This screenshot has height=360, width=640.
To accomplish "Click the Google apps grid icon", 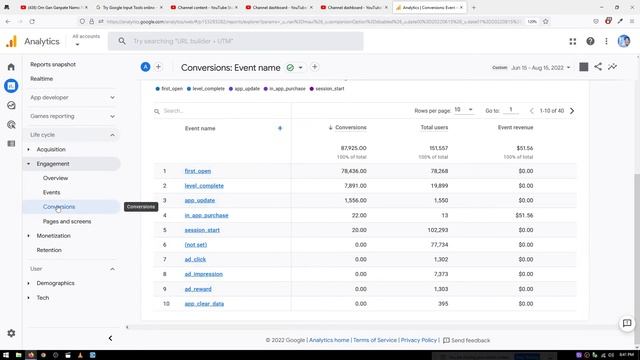I will (x=573, y=41).
